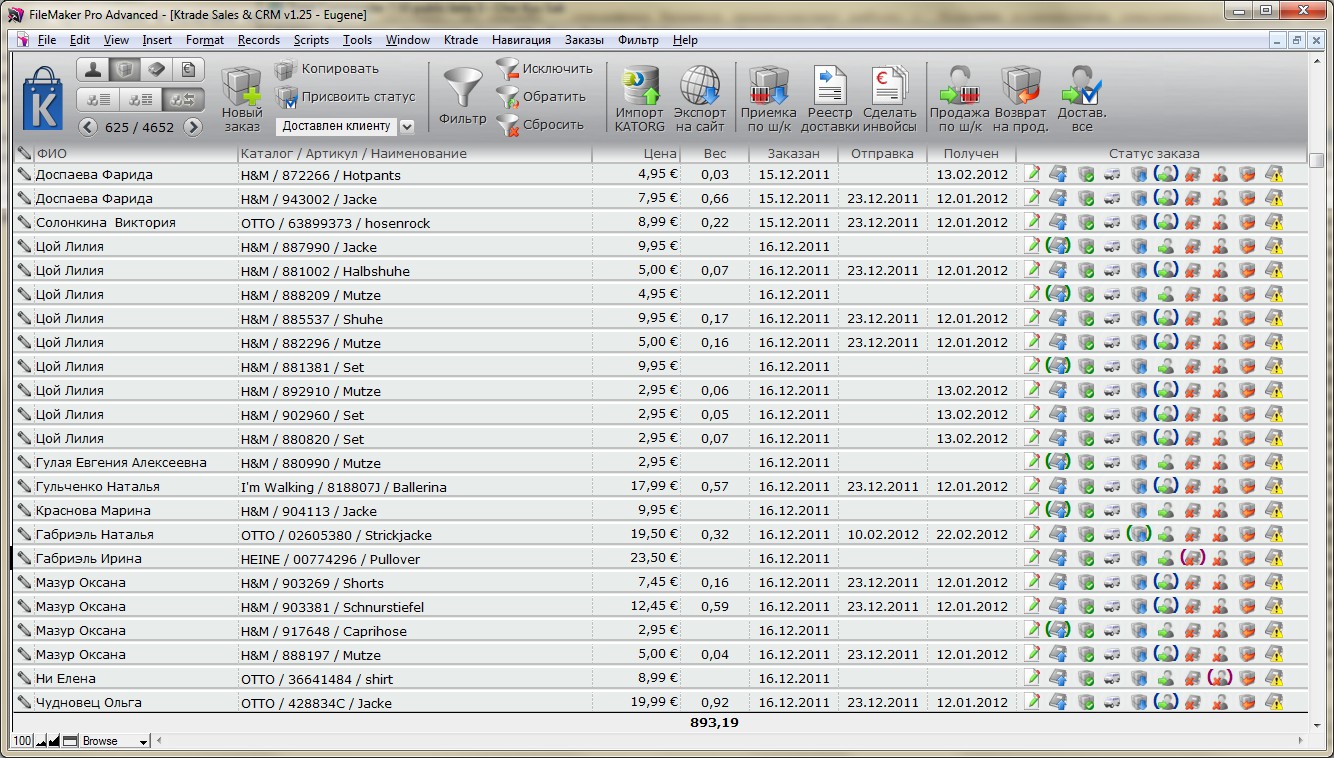Switch to the box (orders) section button

124,70
